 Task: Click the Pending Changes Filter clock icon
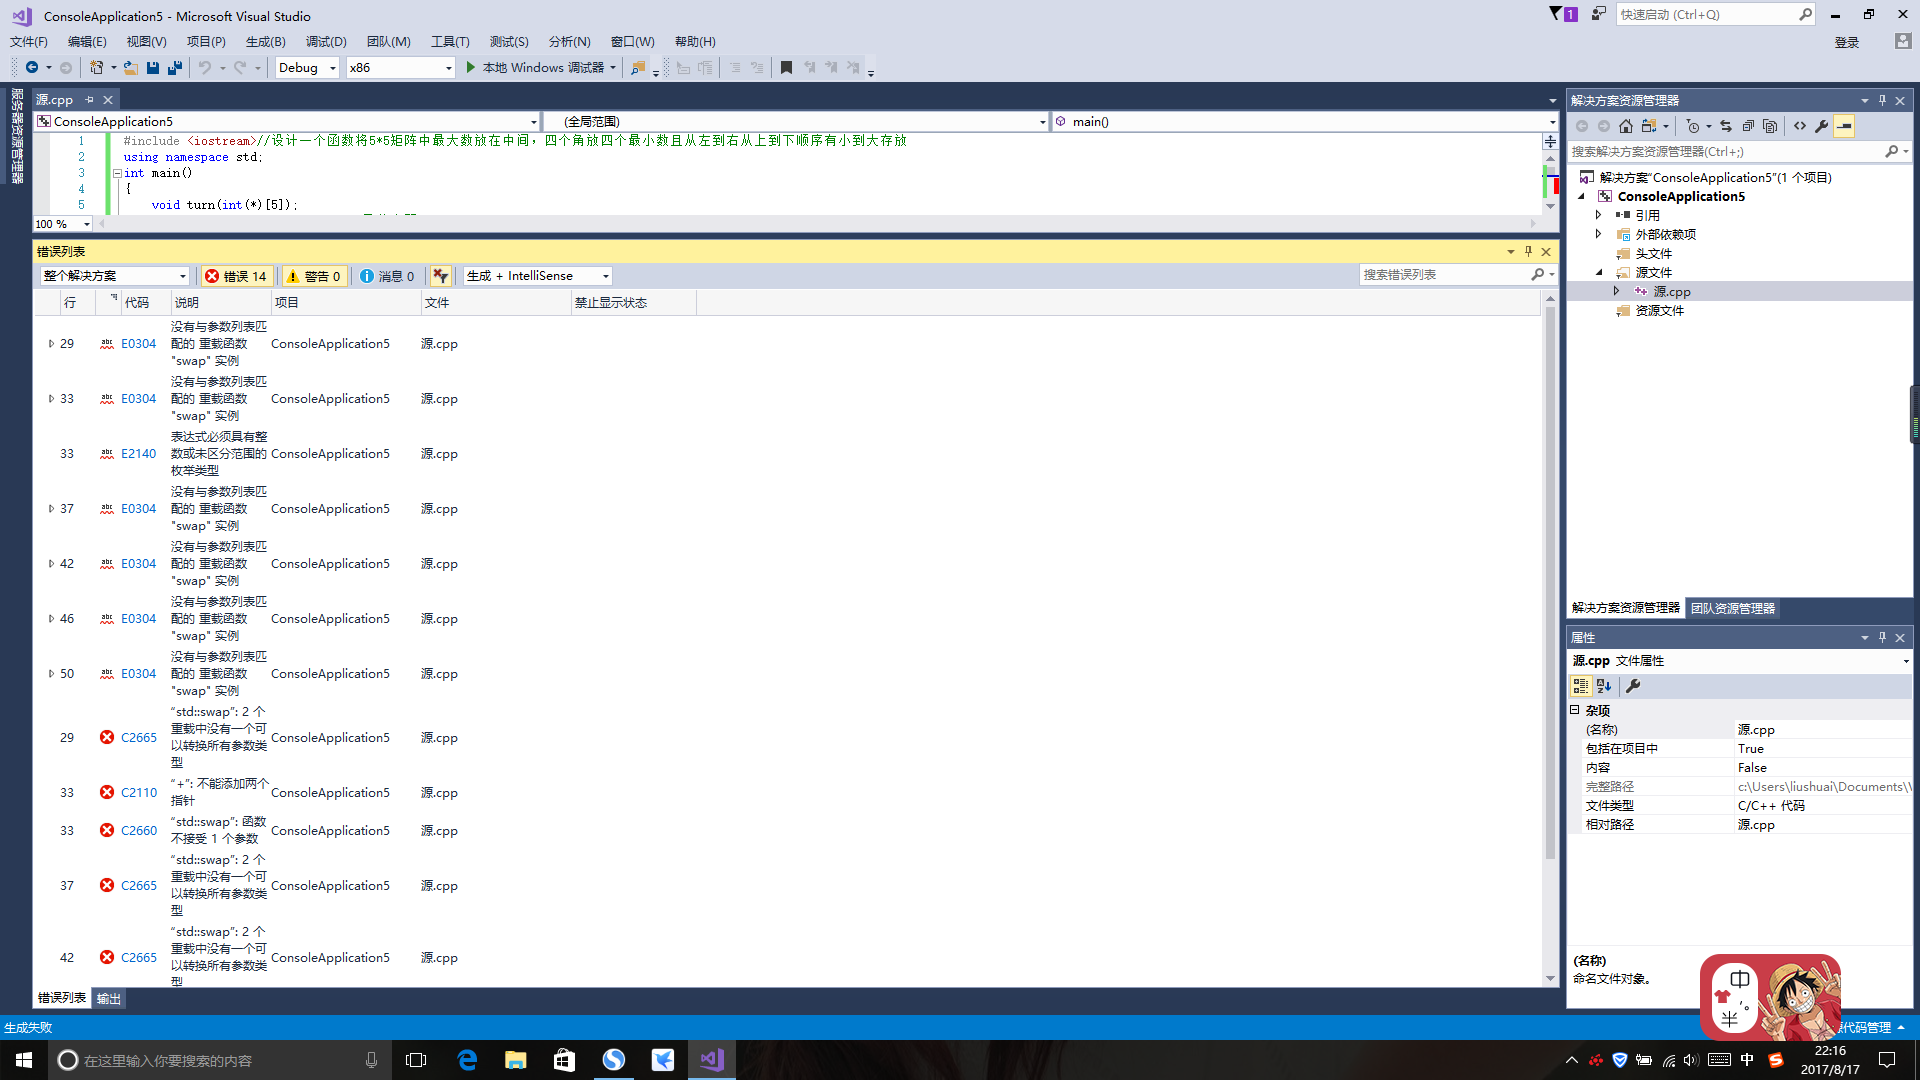click(1693, 126)
